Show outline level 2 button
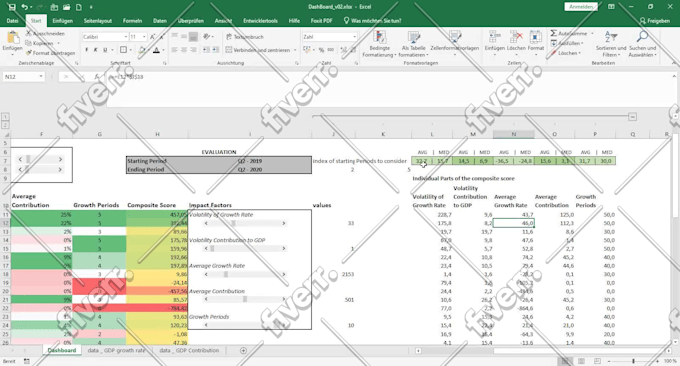Screen dimensions: 680x366 coord(5,125)
